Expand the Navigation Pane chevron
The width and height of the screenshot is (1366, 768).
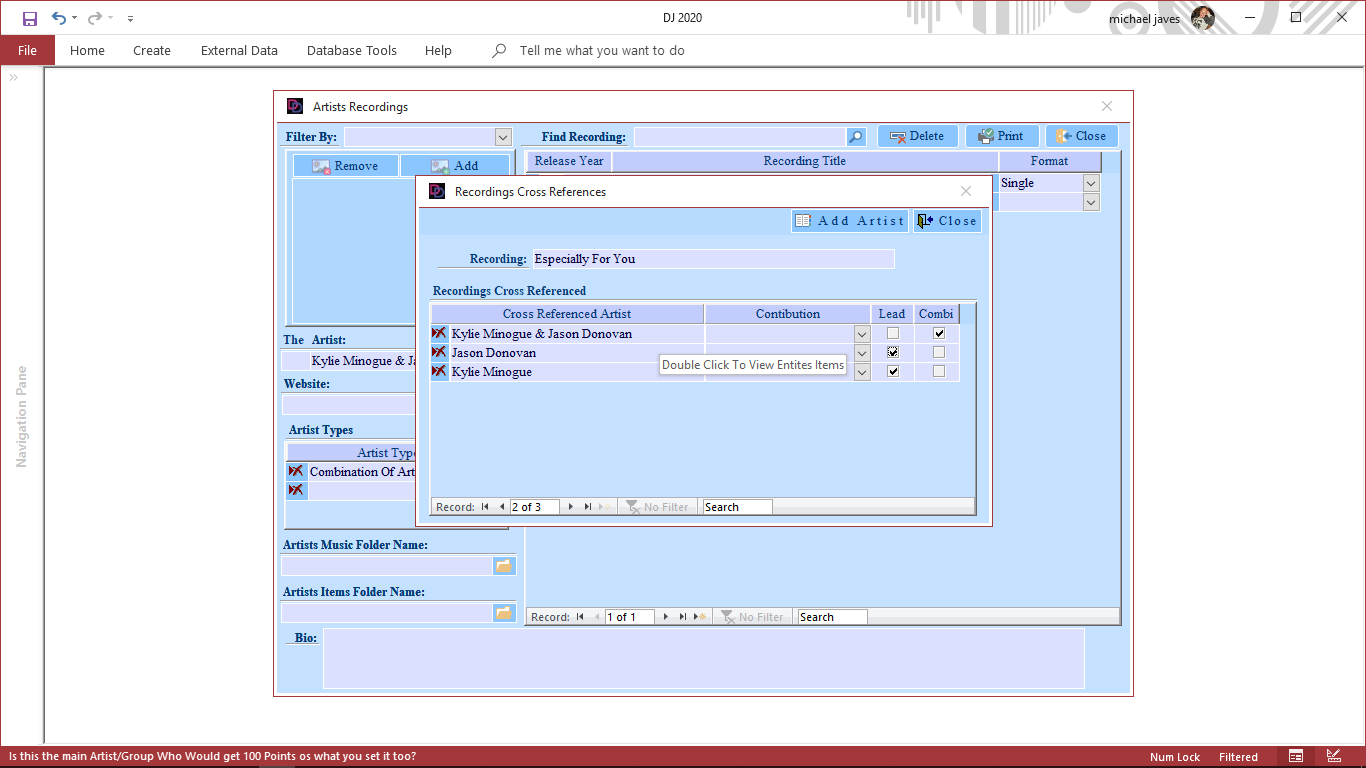point(15,78)
